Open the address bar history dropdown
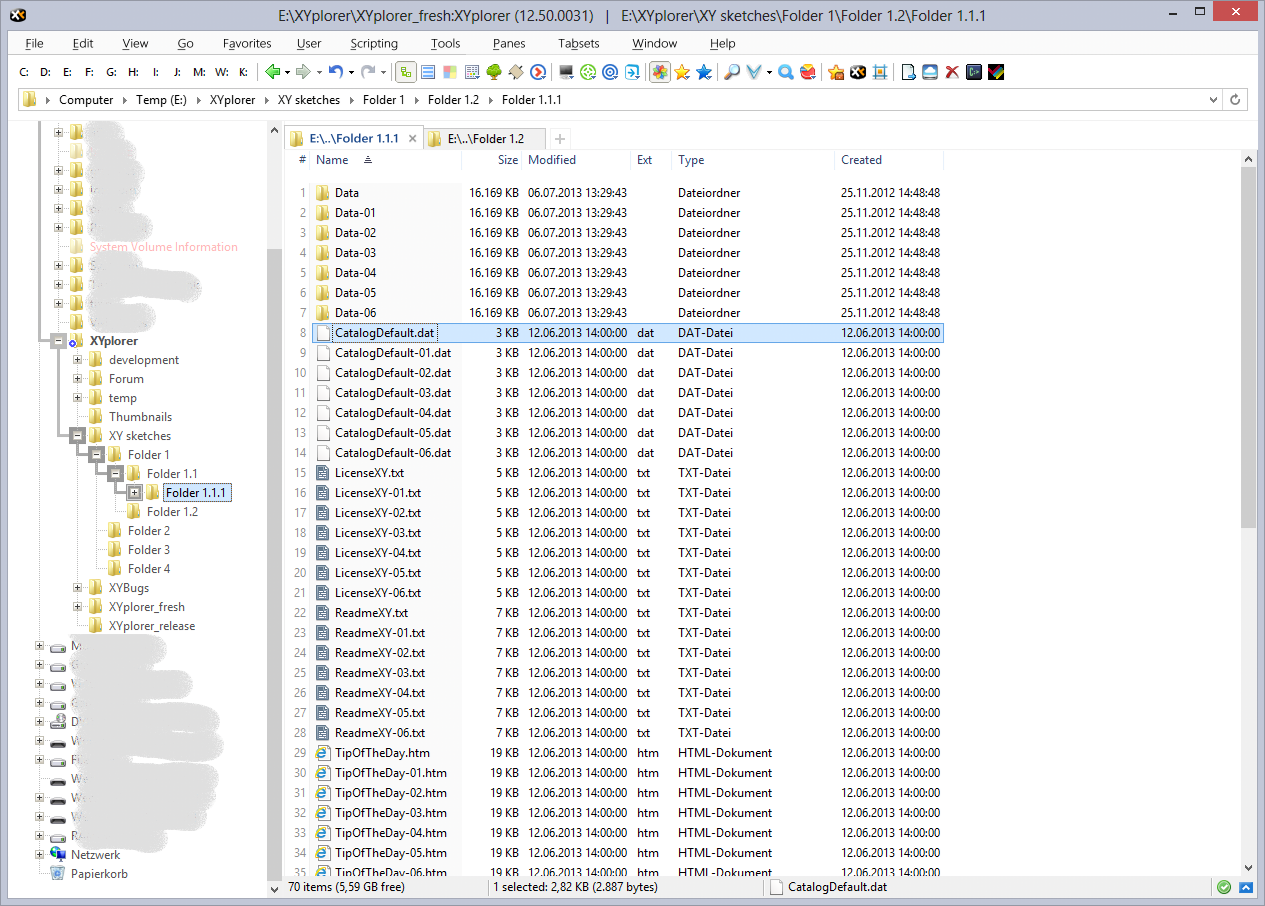 1212,100
